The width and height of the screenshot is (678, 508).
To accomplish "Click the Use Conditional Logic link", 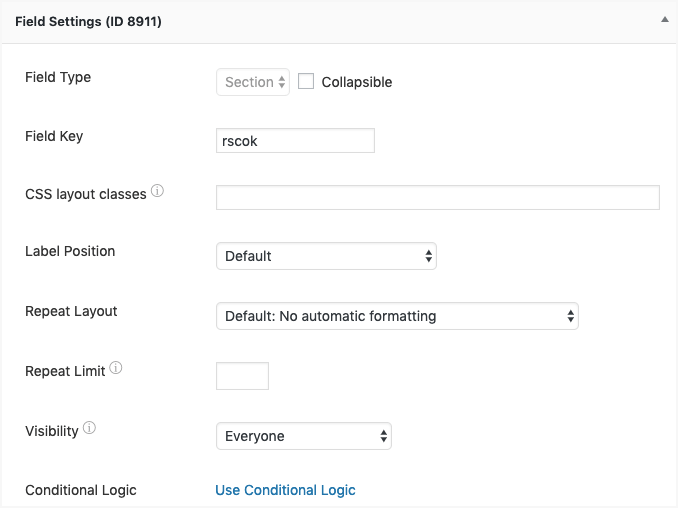I will [285, 490].
